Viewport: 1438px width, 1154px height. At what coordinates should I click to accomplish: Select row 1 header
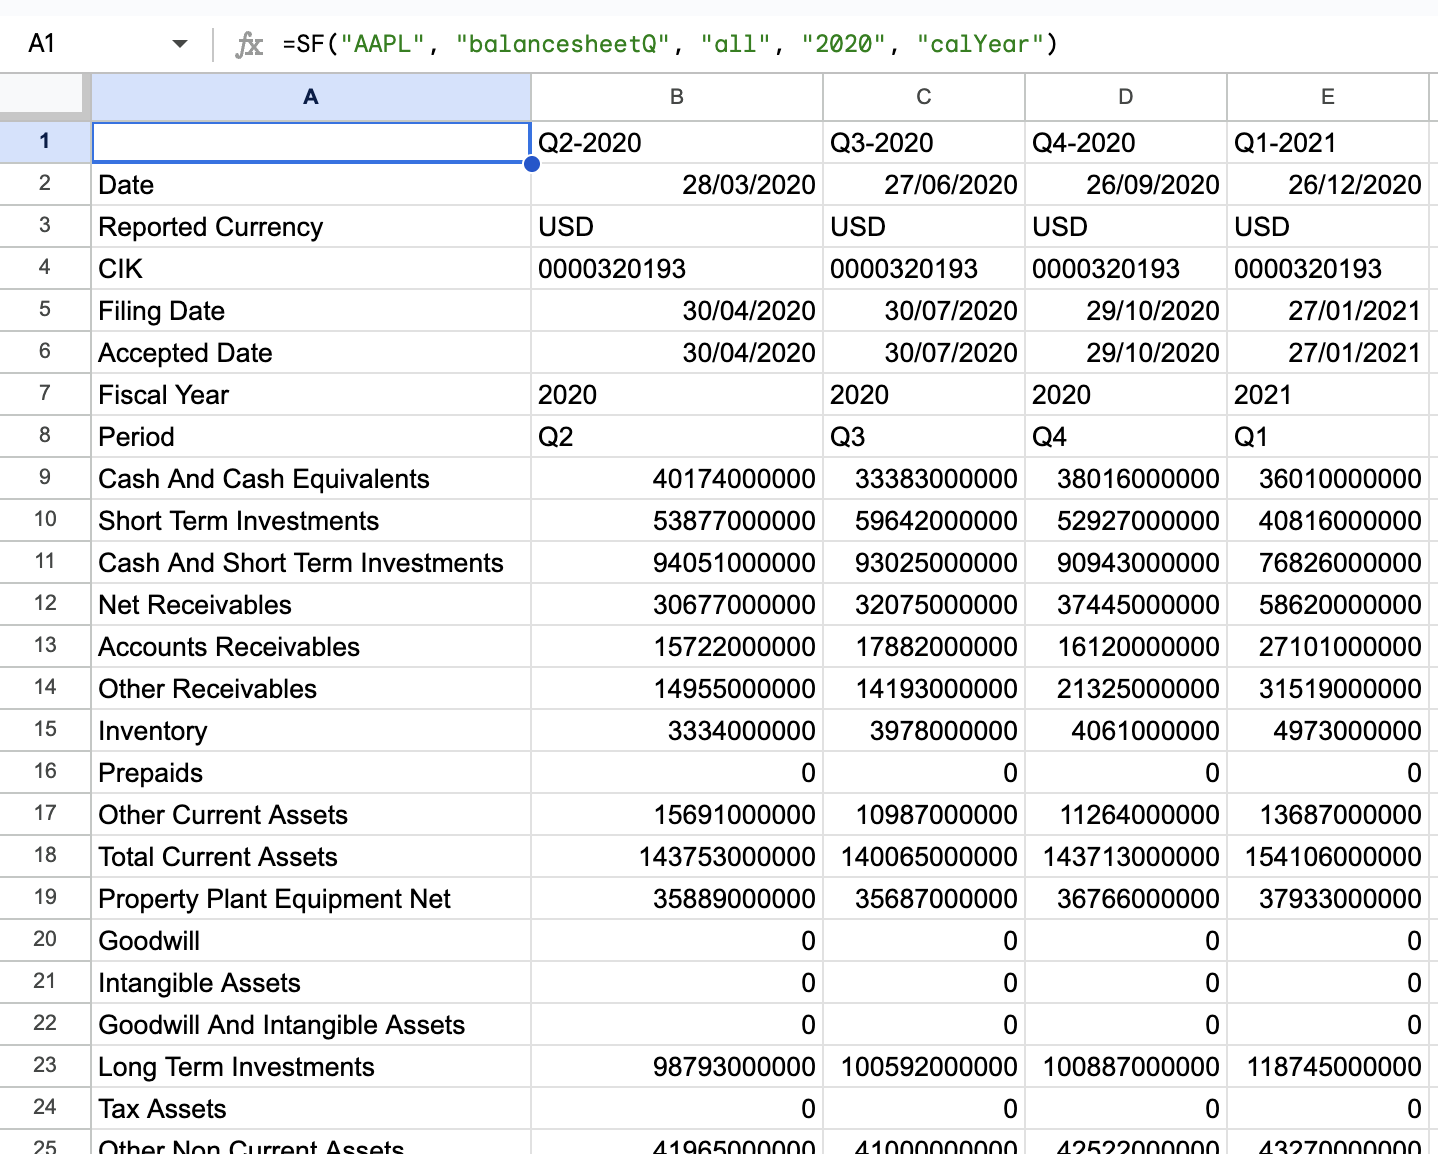[45, 142]
